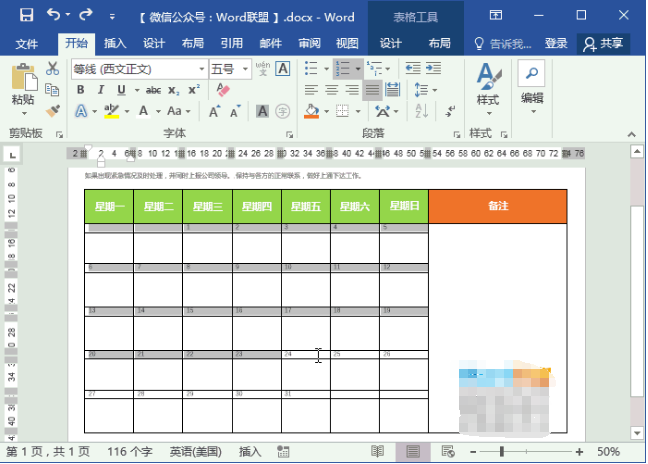This screenshot has height=464, width=648.
Task: Open the font size dropdown 五号
Action: click(x=245, y=69)
